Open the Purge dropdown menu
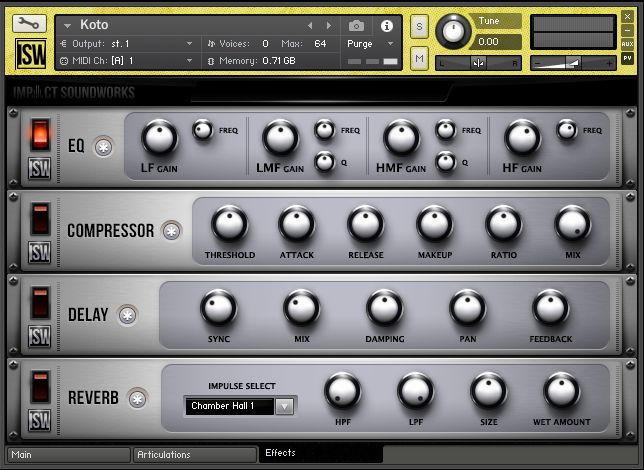 pos(390,44)
